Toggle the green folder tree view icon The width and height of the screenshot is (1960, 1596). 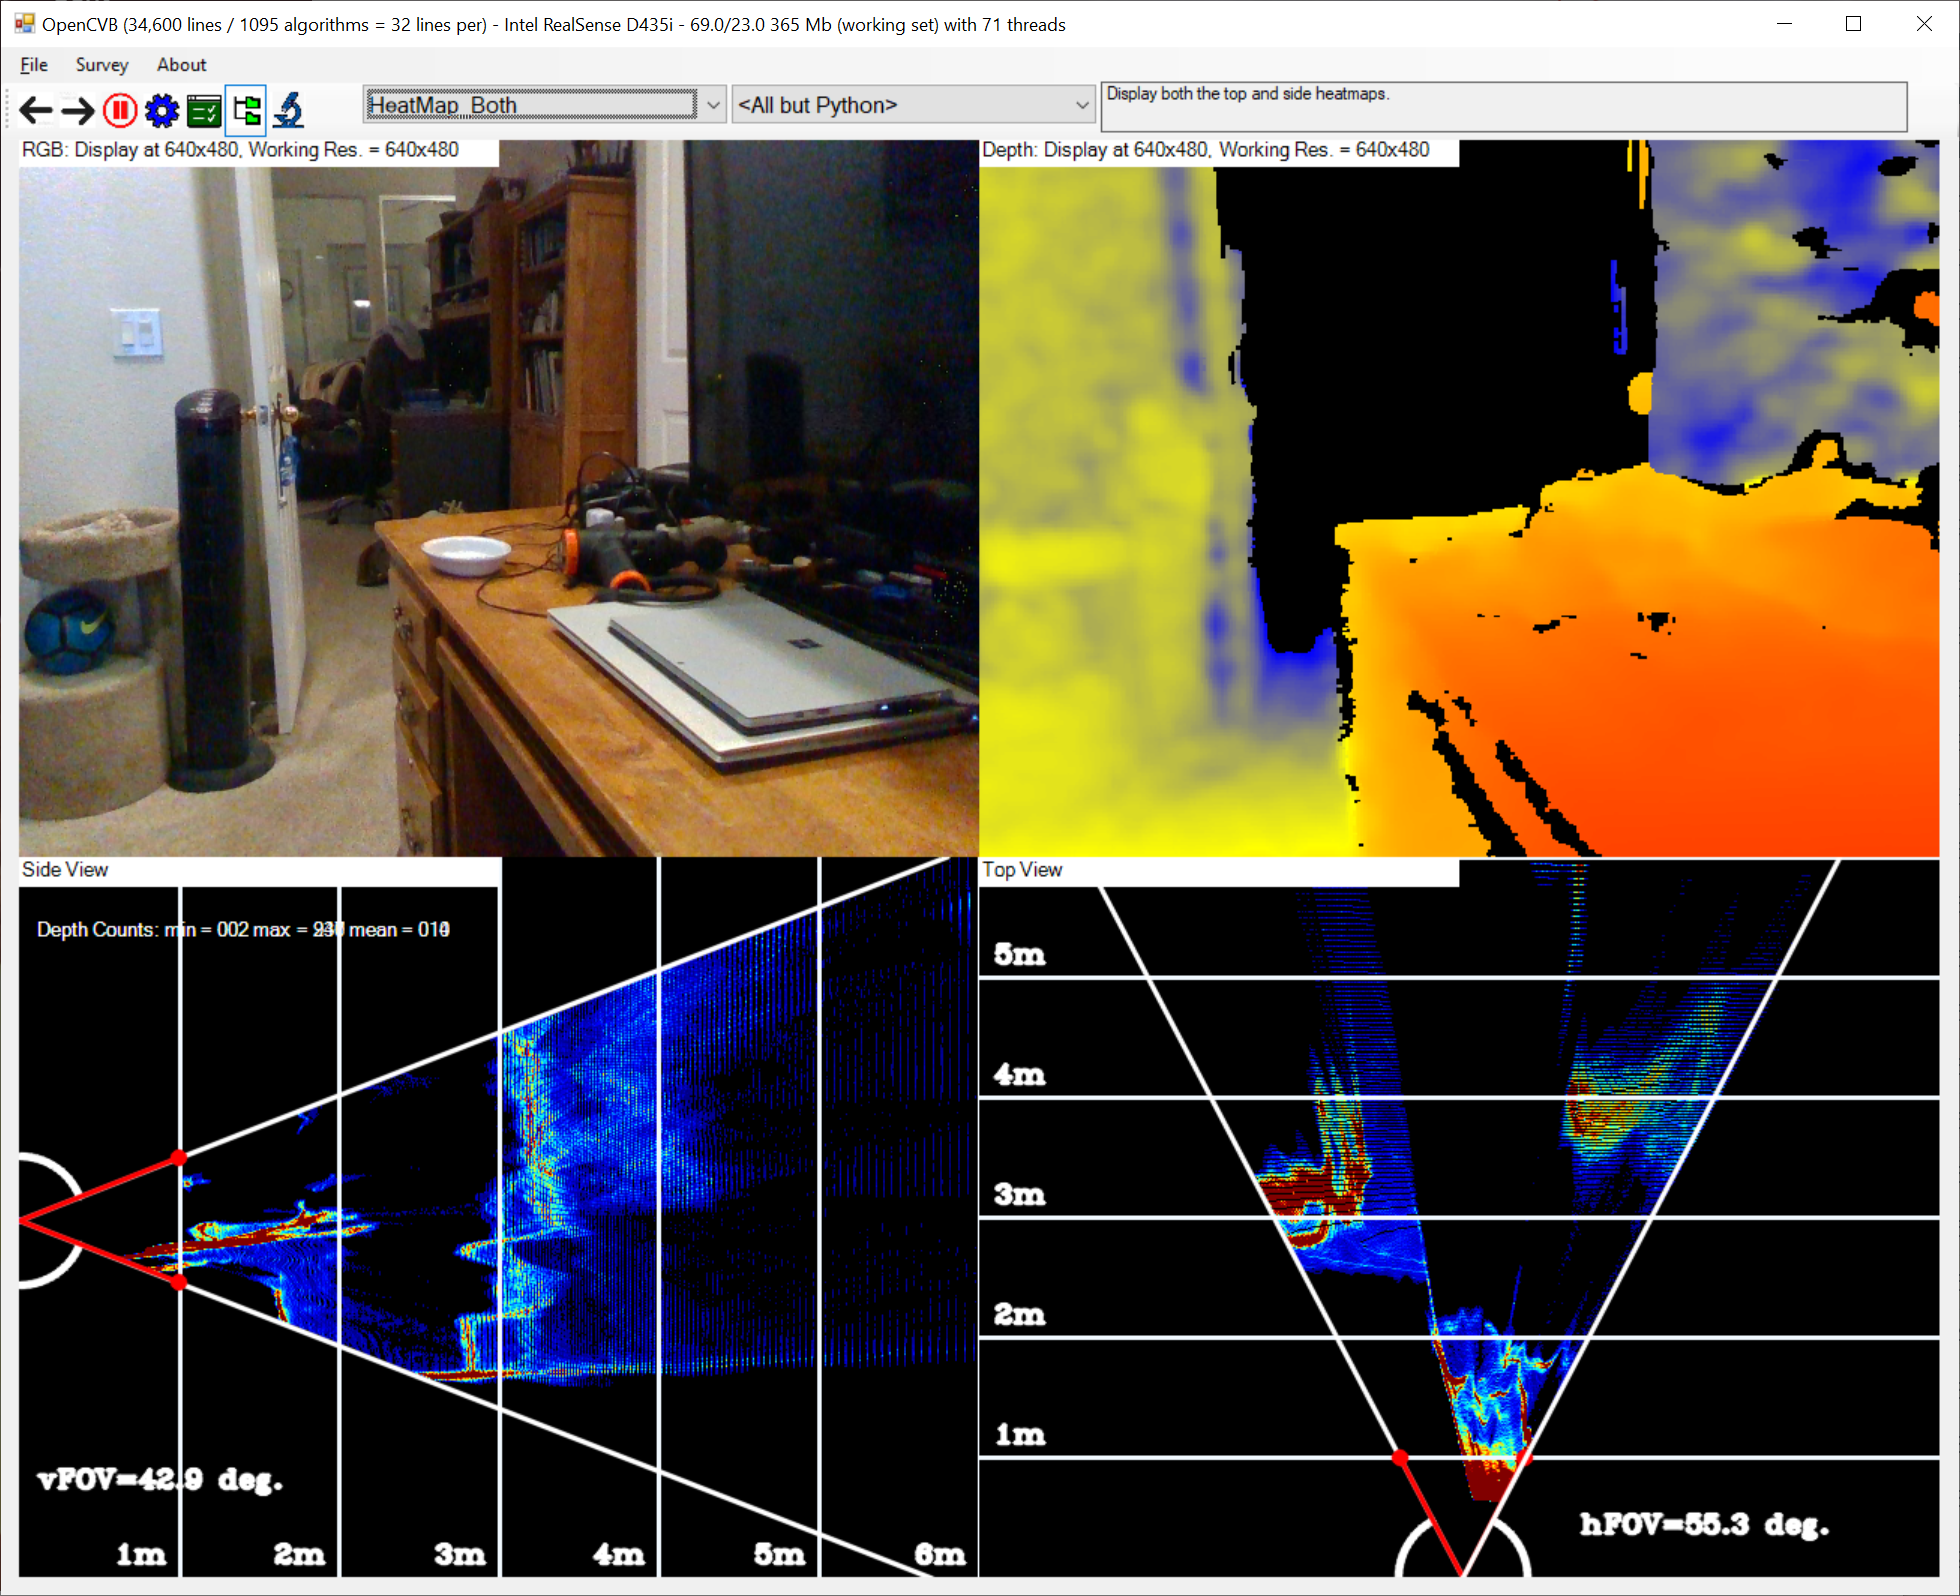tap(246, 109)
